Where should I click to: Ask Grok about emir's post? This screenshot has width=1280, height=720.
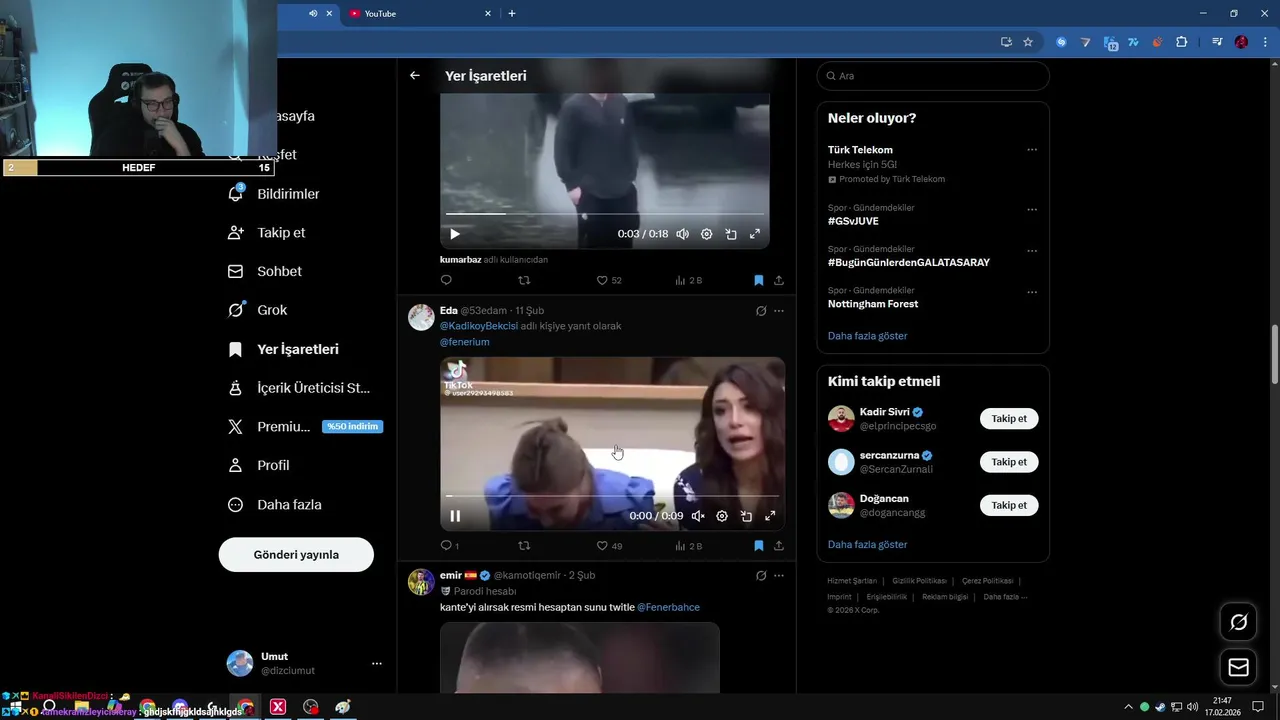[x=761, y=576]
